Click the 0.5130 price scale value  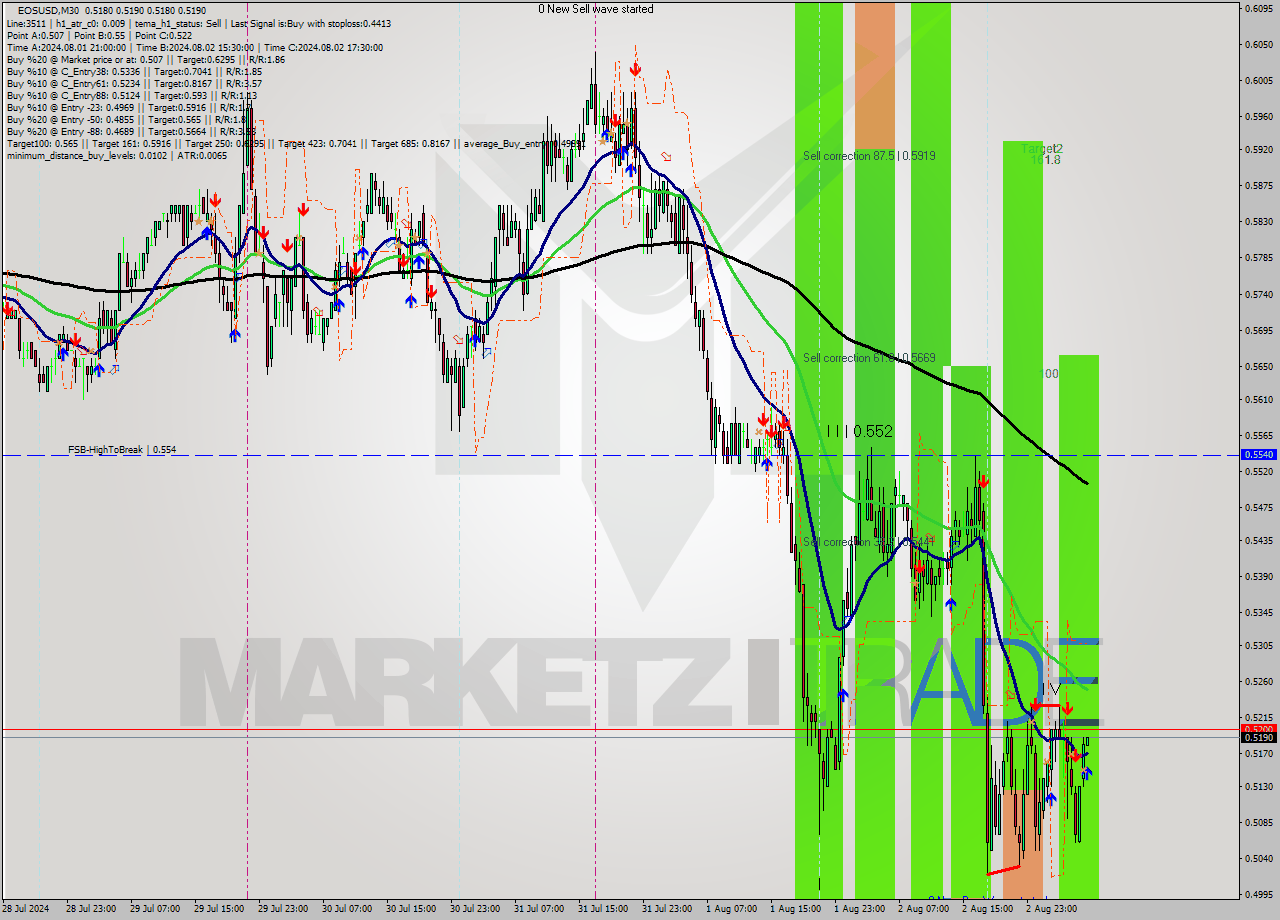coord(1258,787)
